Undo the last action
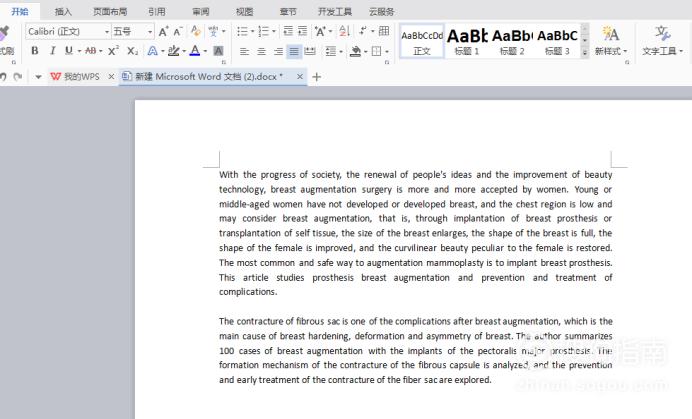Screen dimensions: 692x419 [x=3, y=77]
